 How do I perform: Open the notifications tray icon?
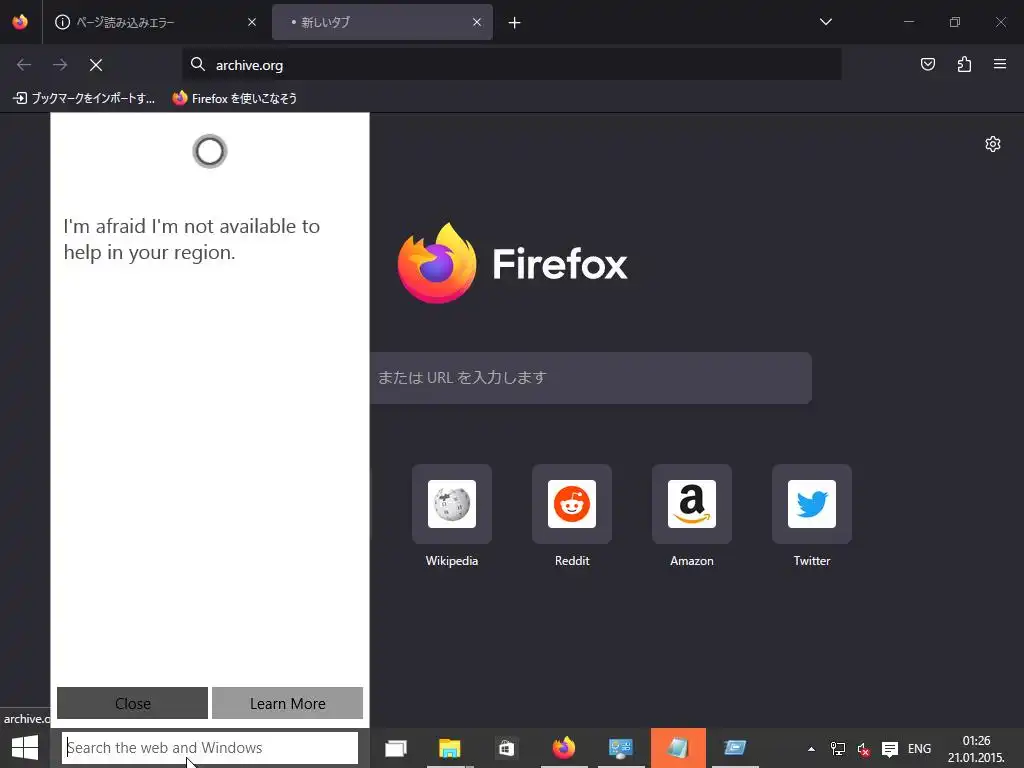coord(889,749)
